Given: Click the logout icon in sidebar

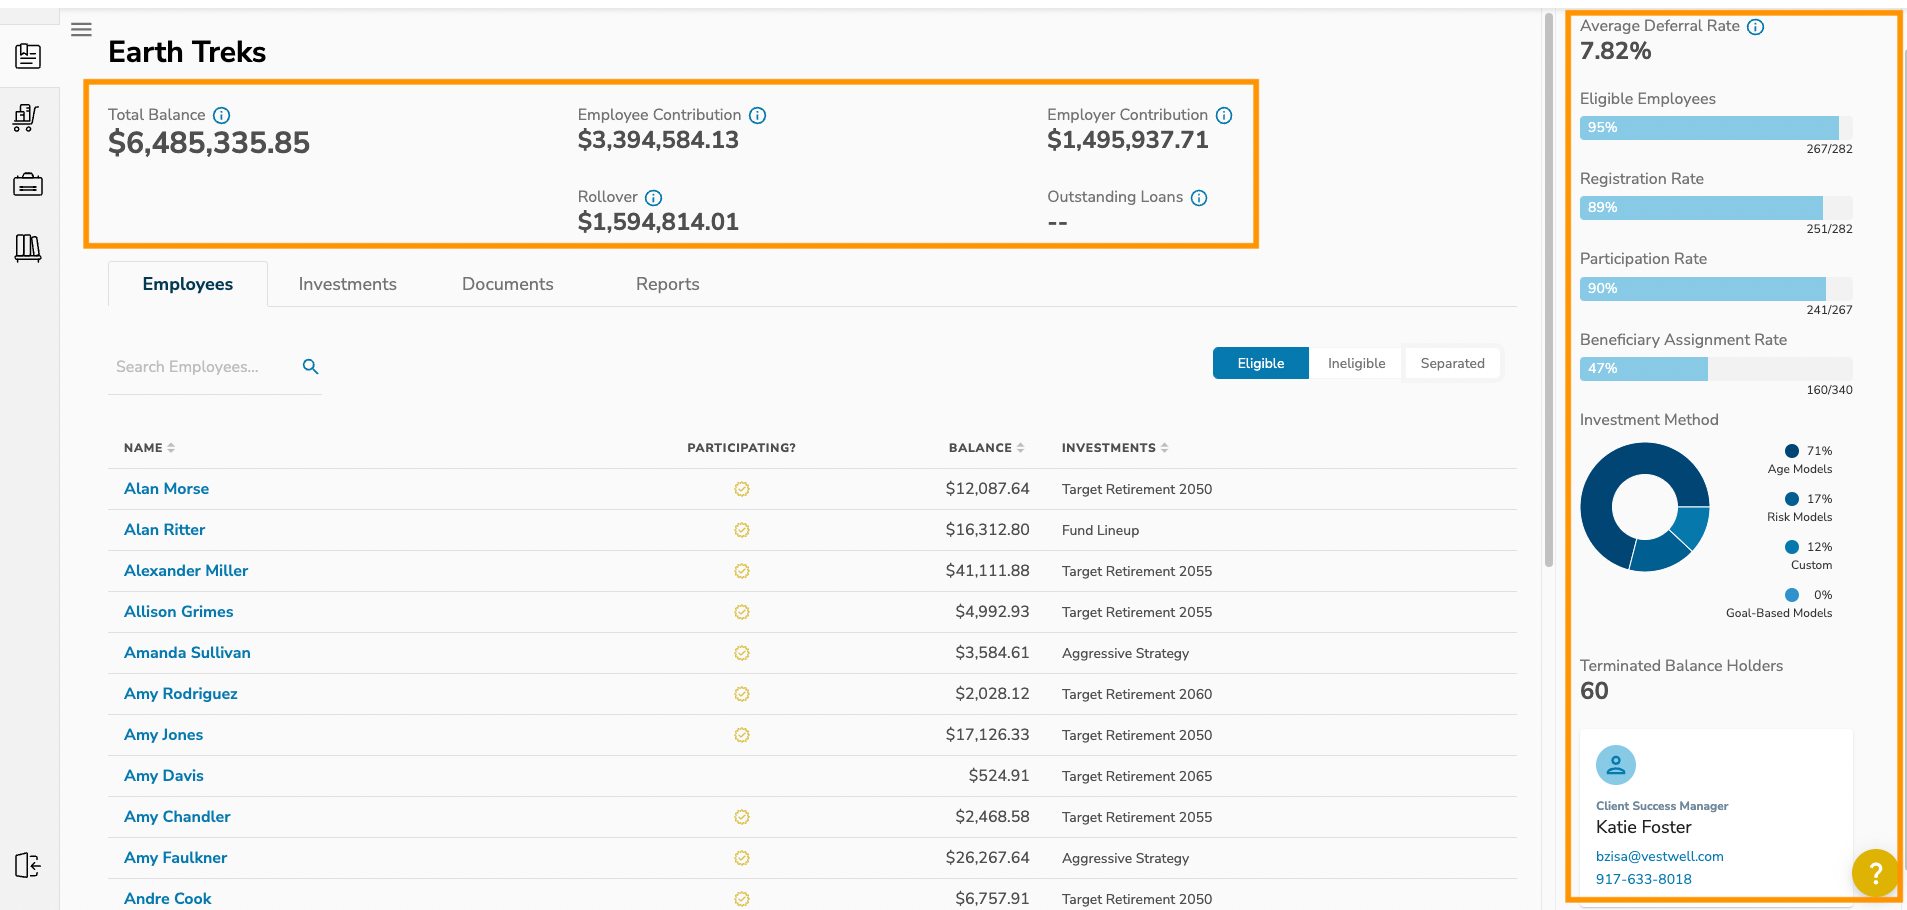Looking at the screenshot, I should [x=28, y=865].
